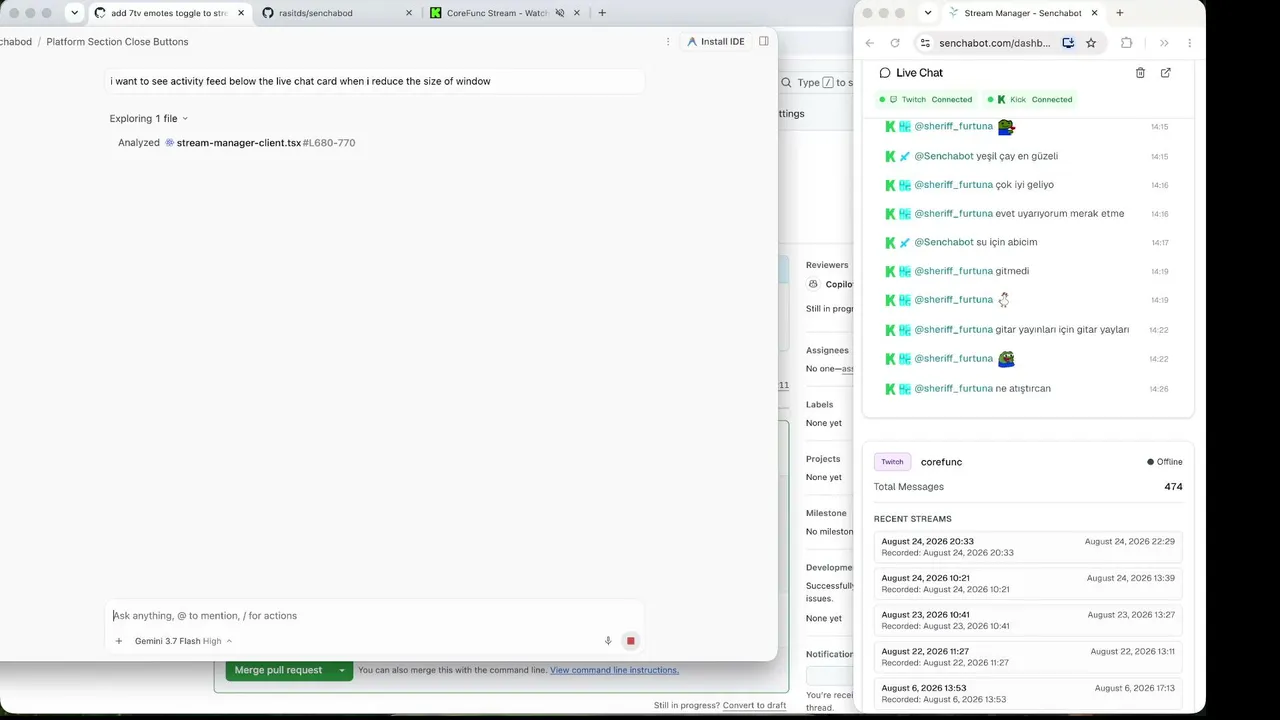
Task: Click the chat message 'yeşil çay en güzeli'
Action: [1017, 156]
